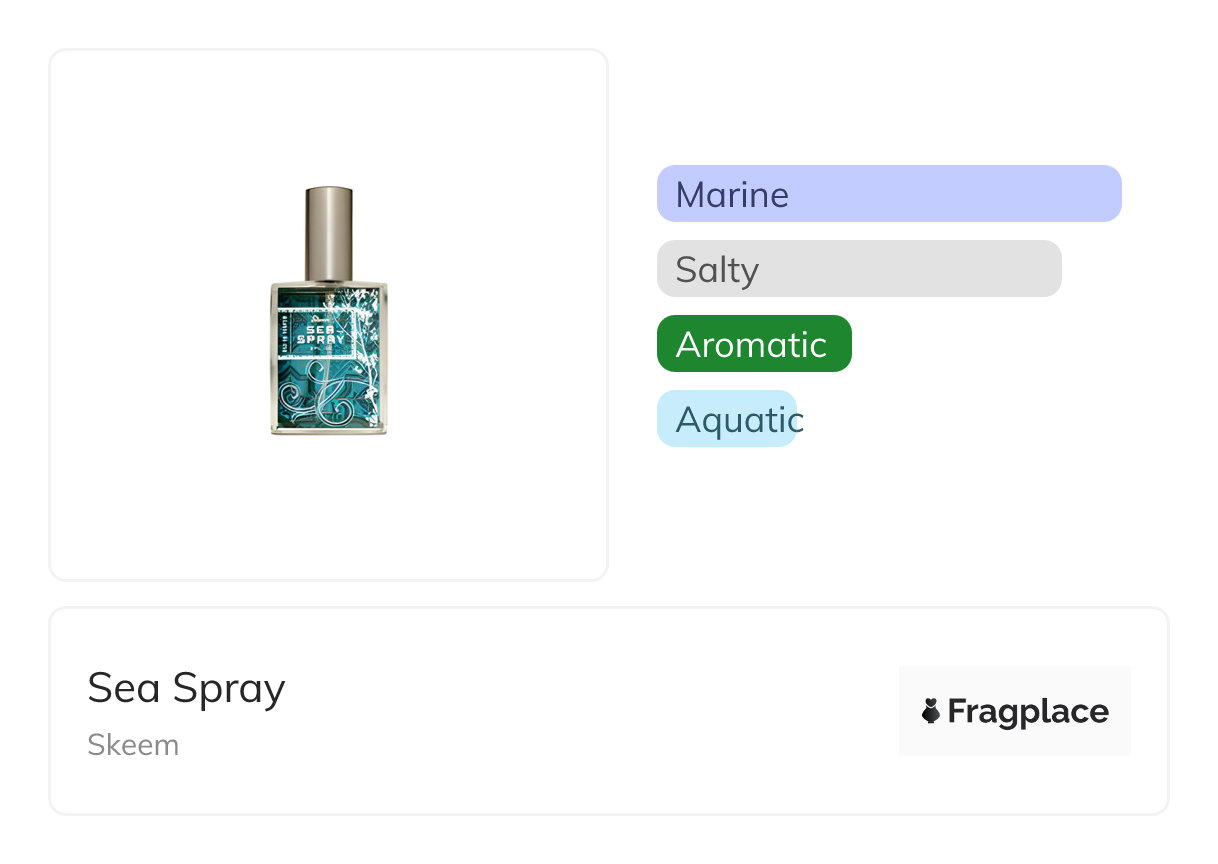Click the word Aquatic in the last bar
Image resolution: width=1218 pixels, height=864 pixels.
point(738,420)
